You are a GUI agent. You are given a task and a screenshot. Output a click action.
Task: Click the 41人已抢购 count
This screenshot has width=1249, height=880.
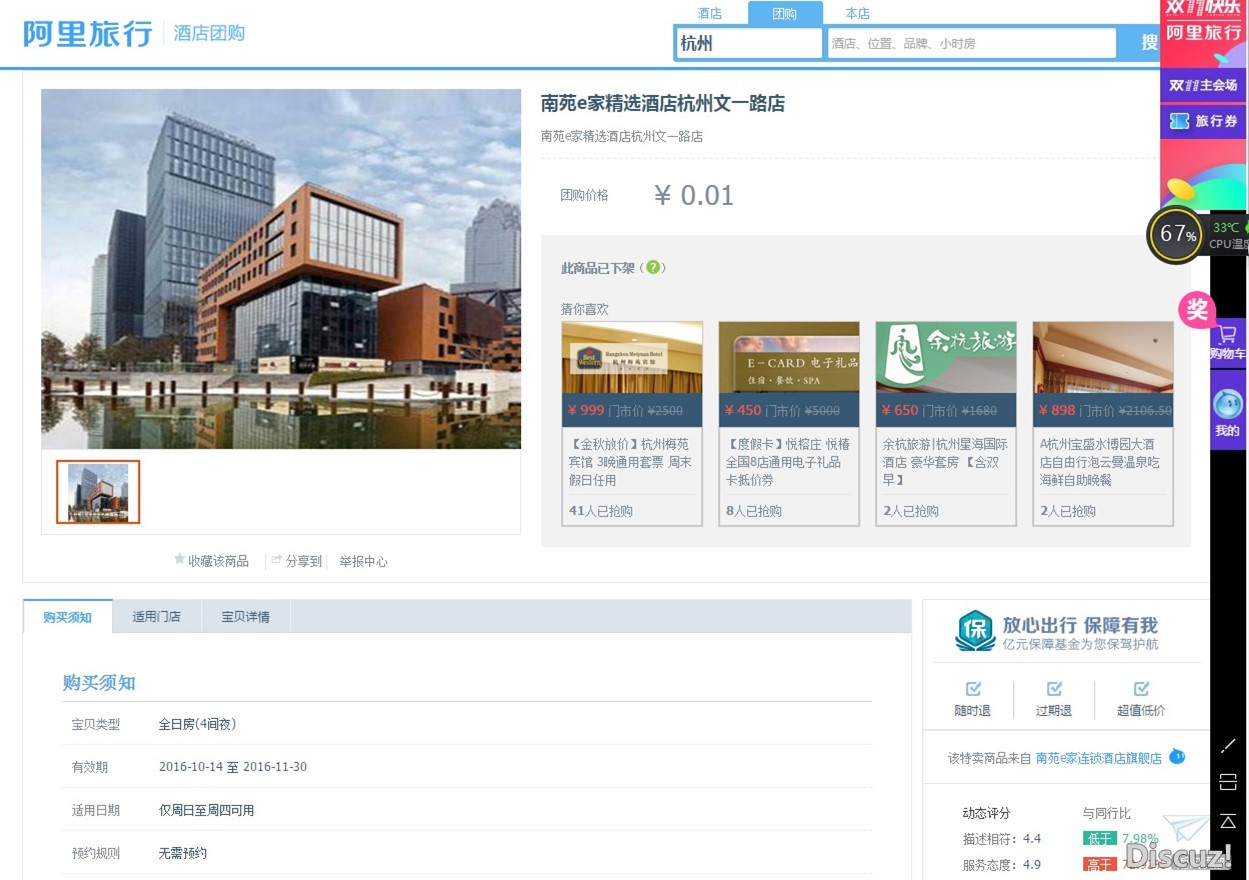(601, 511)
